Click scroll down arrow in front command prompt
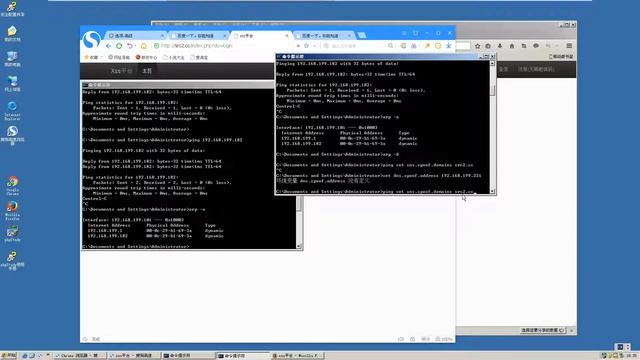 [492, 191]
